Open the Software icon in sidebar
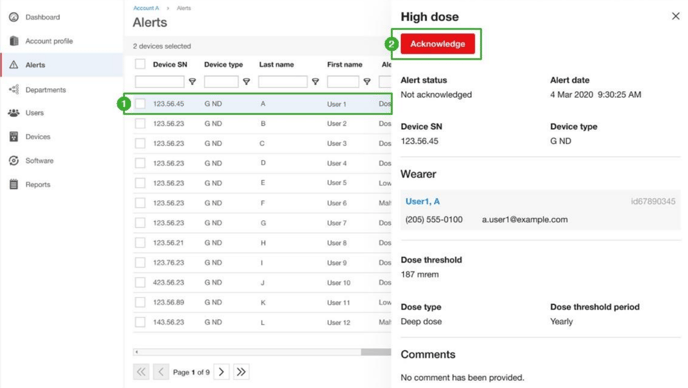This screenshot has height=388, width=688. 14,161
